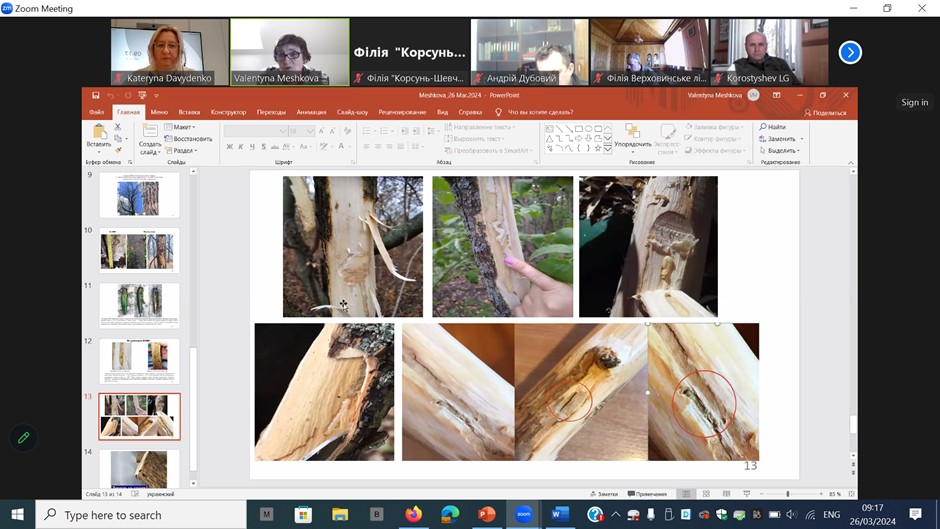Open Firefox from the taskbar
This screenshot has height=529, width=940.
(414, 514)
